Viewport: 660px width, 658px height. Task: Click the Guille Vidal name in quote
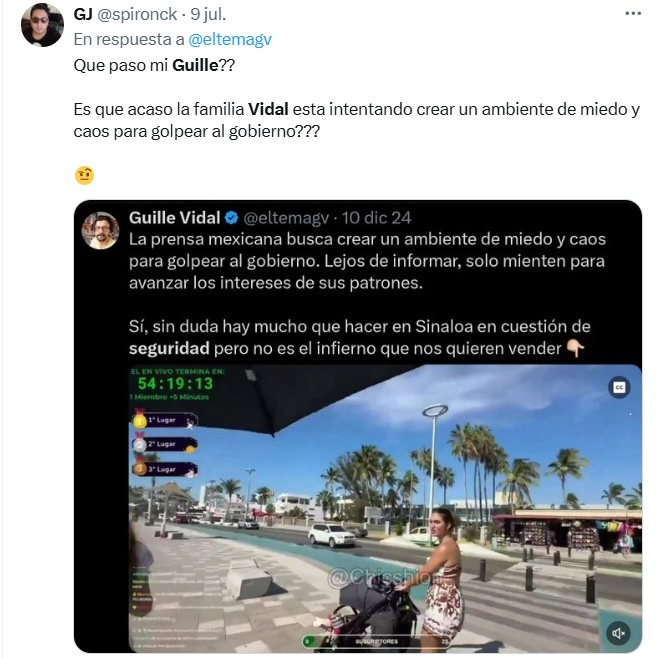[175, 218]
